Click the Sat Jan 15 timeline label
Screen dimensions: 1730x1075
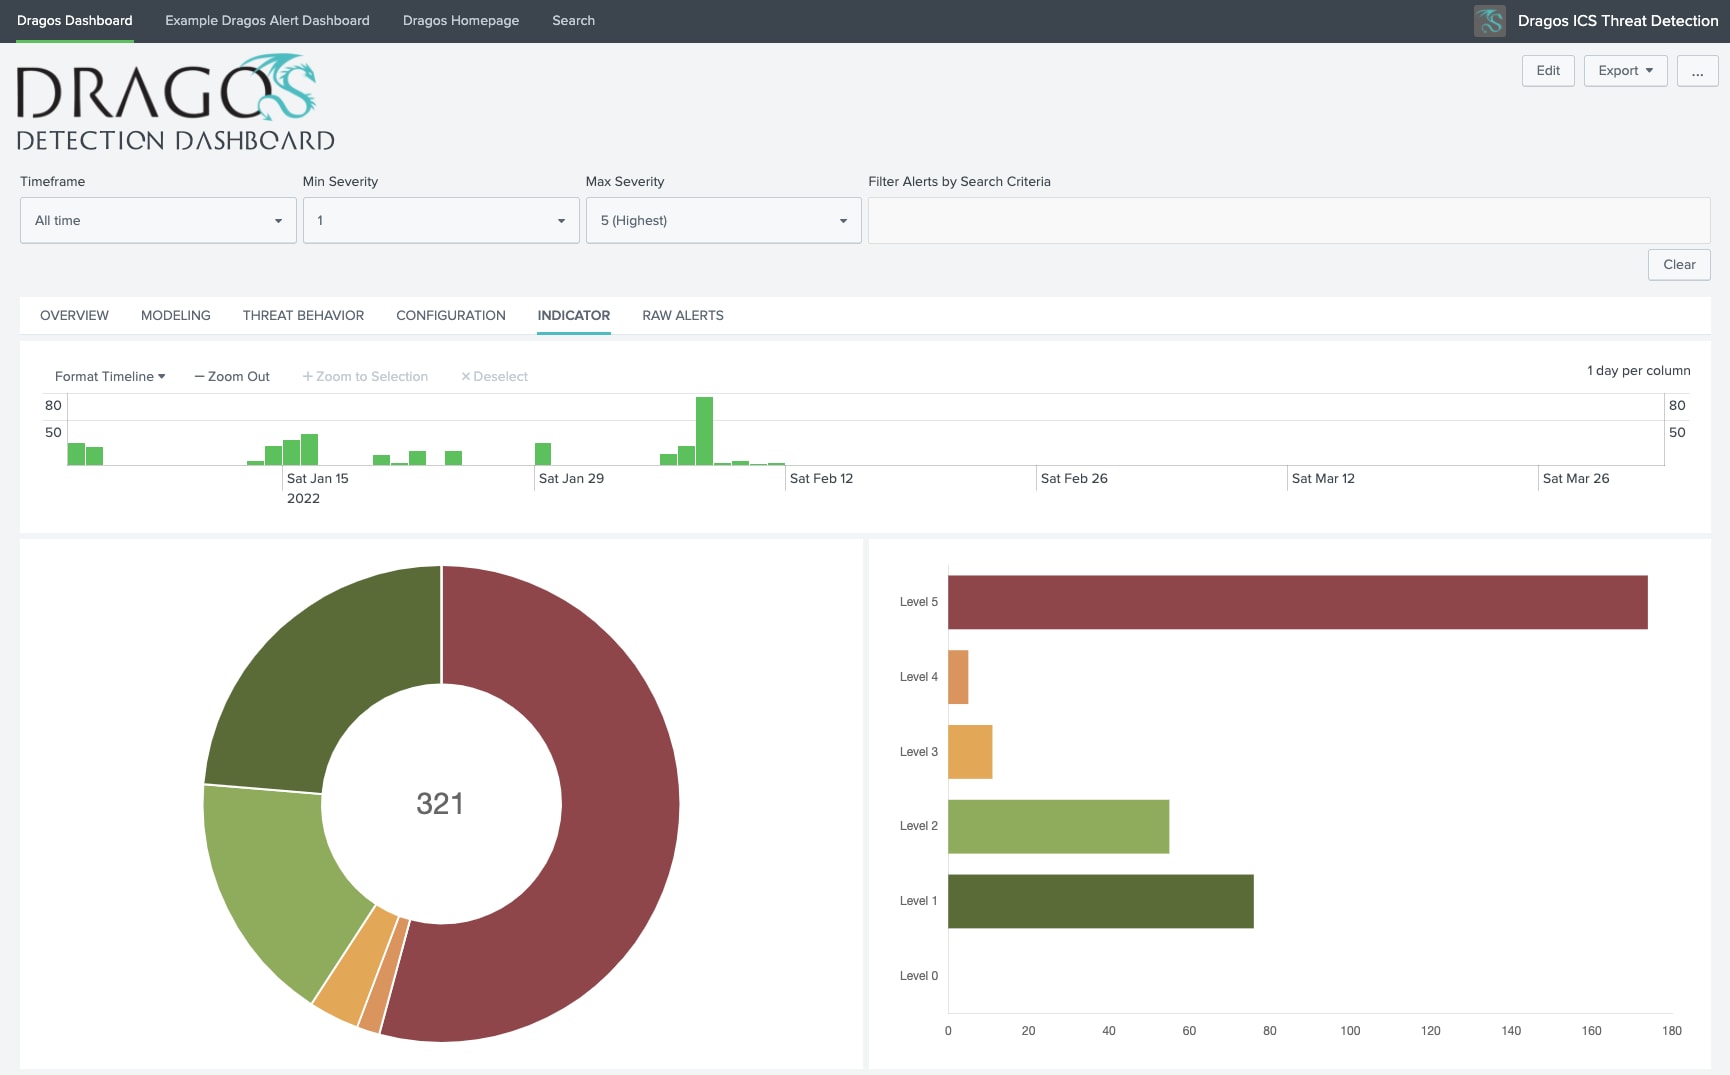point(318,479)
